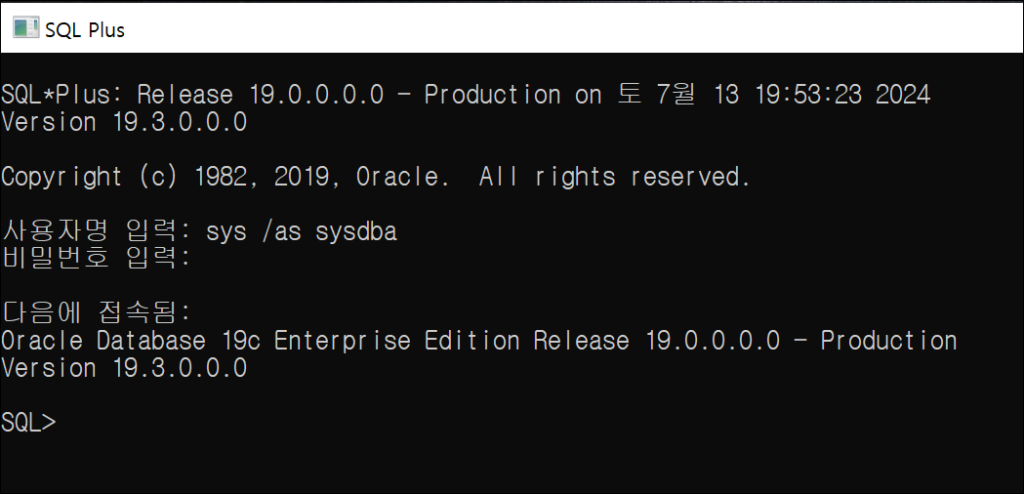This screenshot has height=494, width=1024.
Task: Click the 토 7월 13 date text
Action: tap(679, 95)
